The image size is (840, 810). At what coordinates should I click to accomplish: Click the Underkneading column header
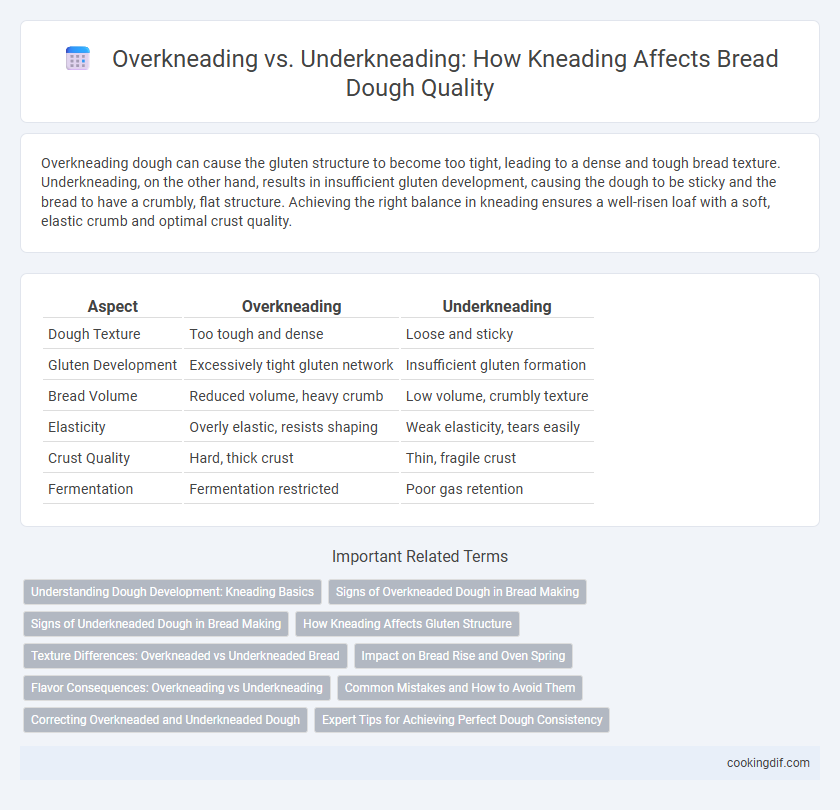click(x=497, y=306)
